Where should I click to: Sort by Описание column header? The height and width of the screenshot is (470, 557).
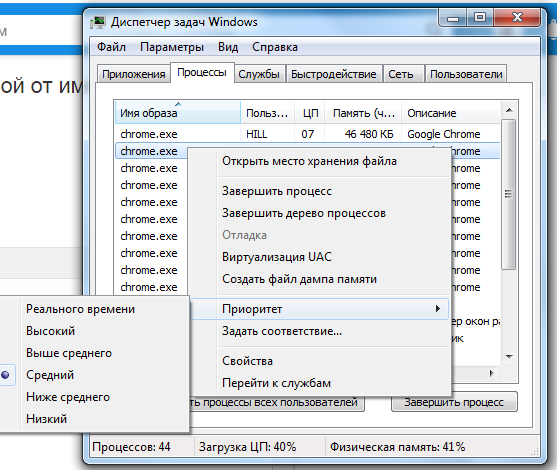click(x=451, y=113)
